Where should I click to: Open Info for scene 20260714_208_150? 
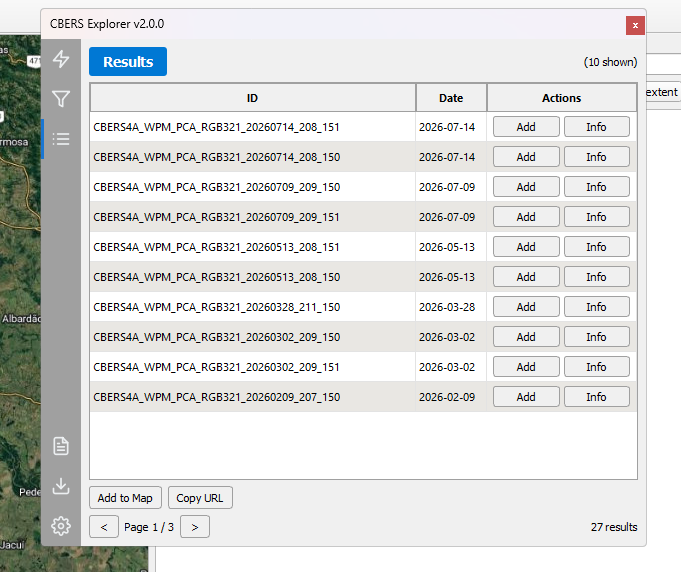pyautogui.click(x=596, y=157)
